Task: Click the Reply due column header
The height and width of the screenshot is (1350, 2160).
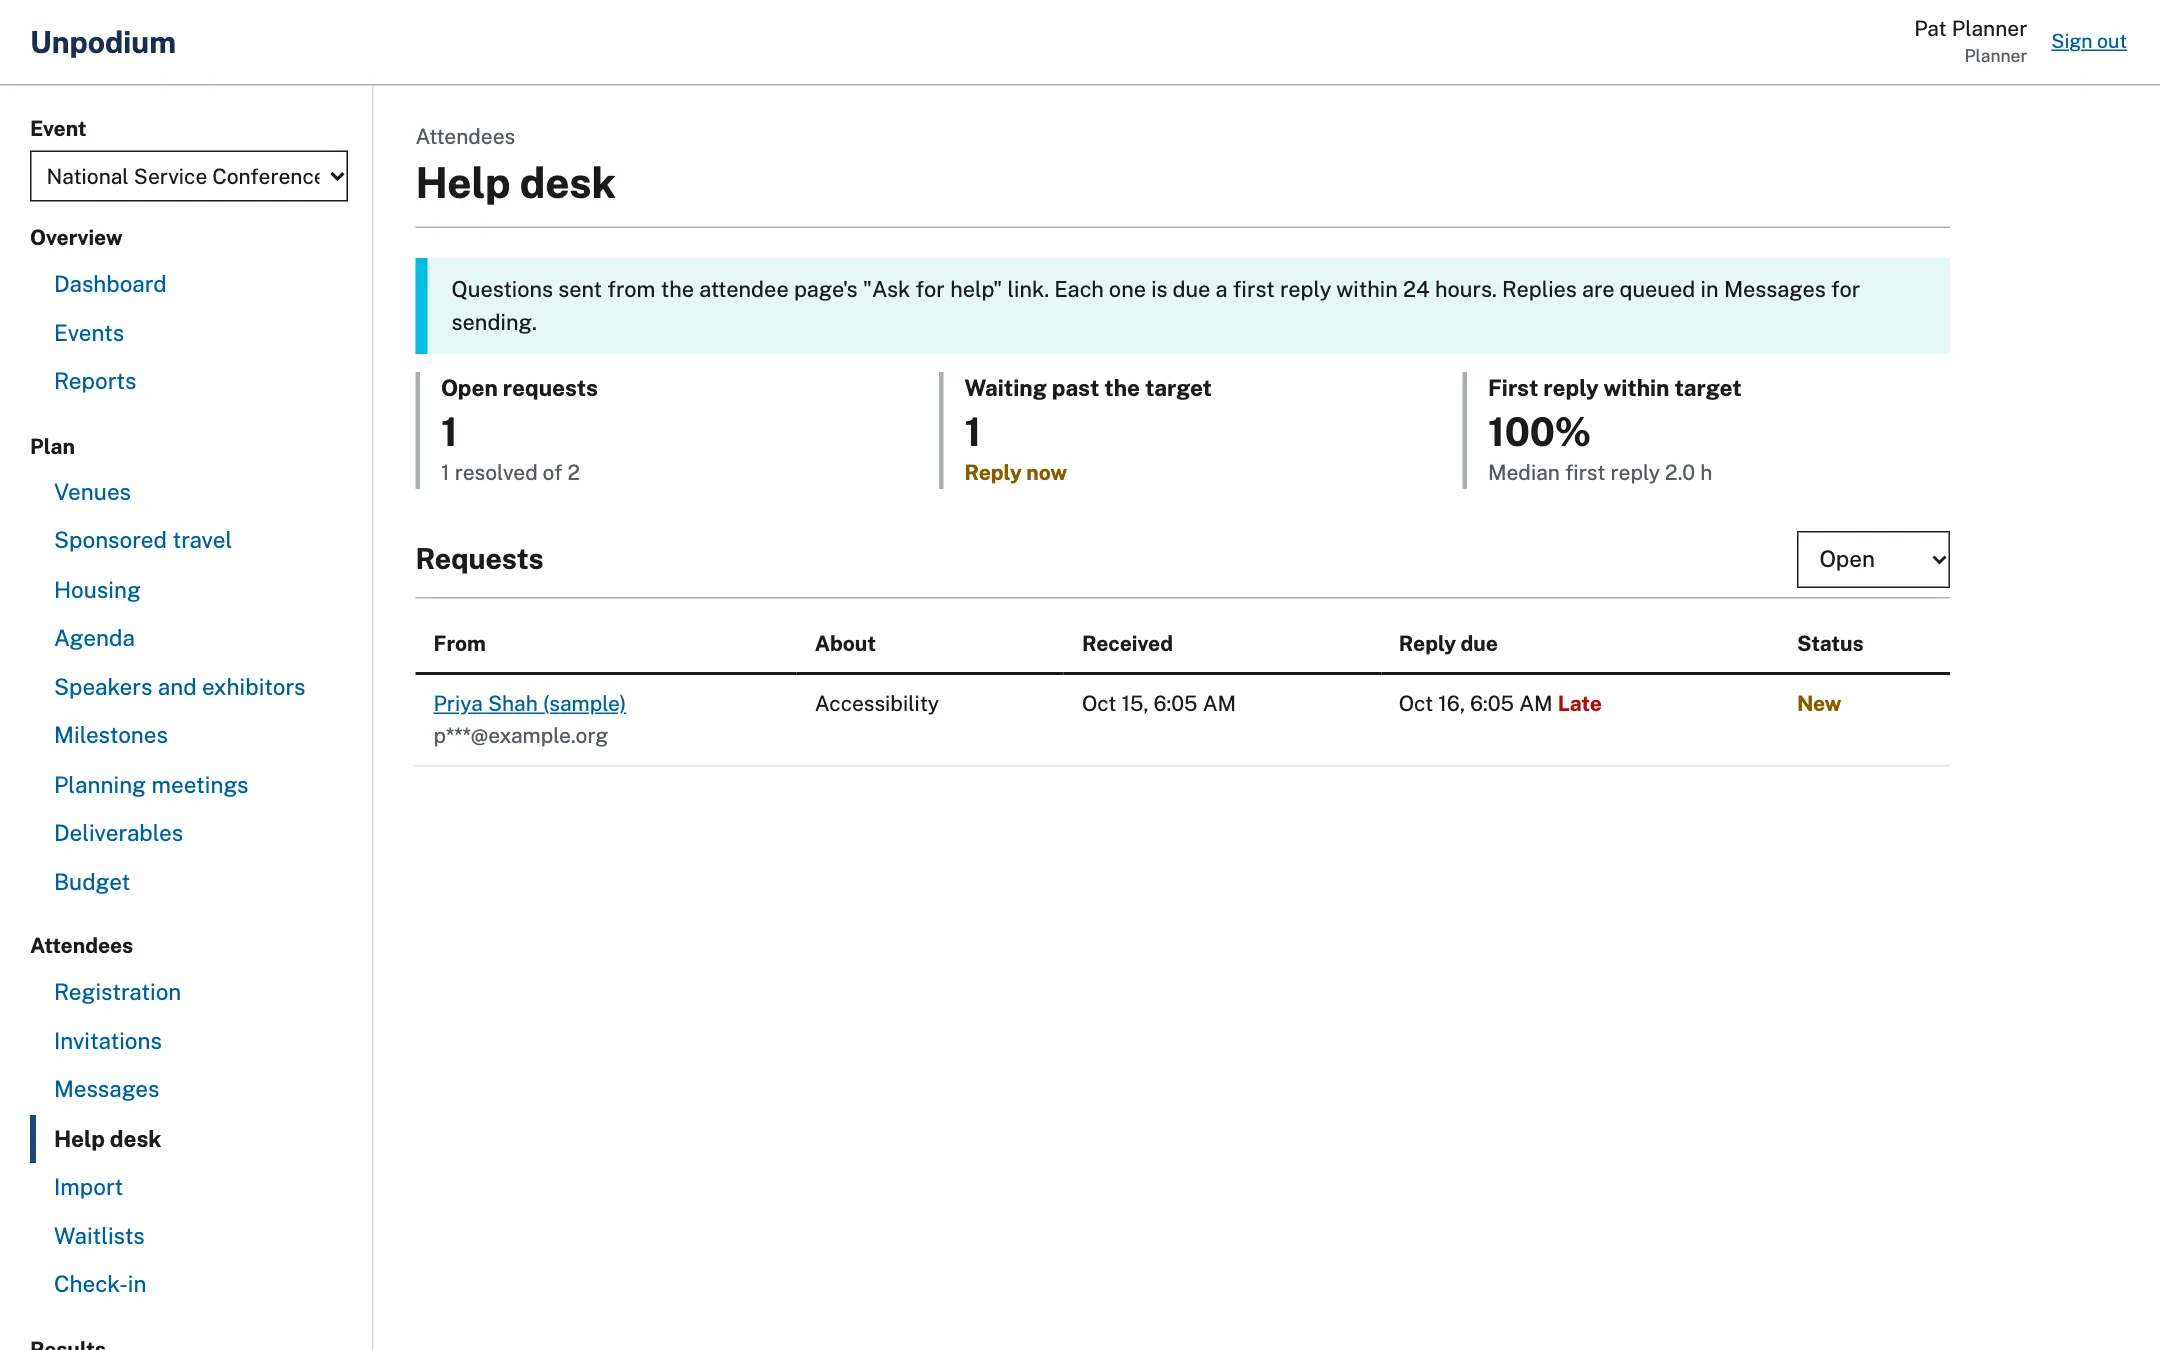Action: point(1447,643)
